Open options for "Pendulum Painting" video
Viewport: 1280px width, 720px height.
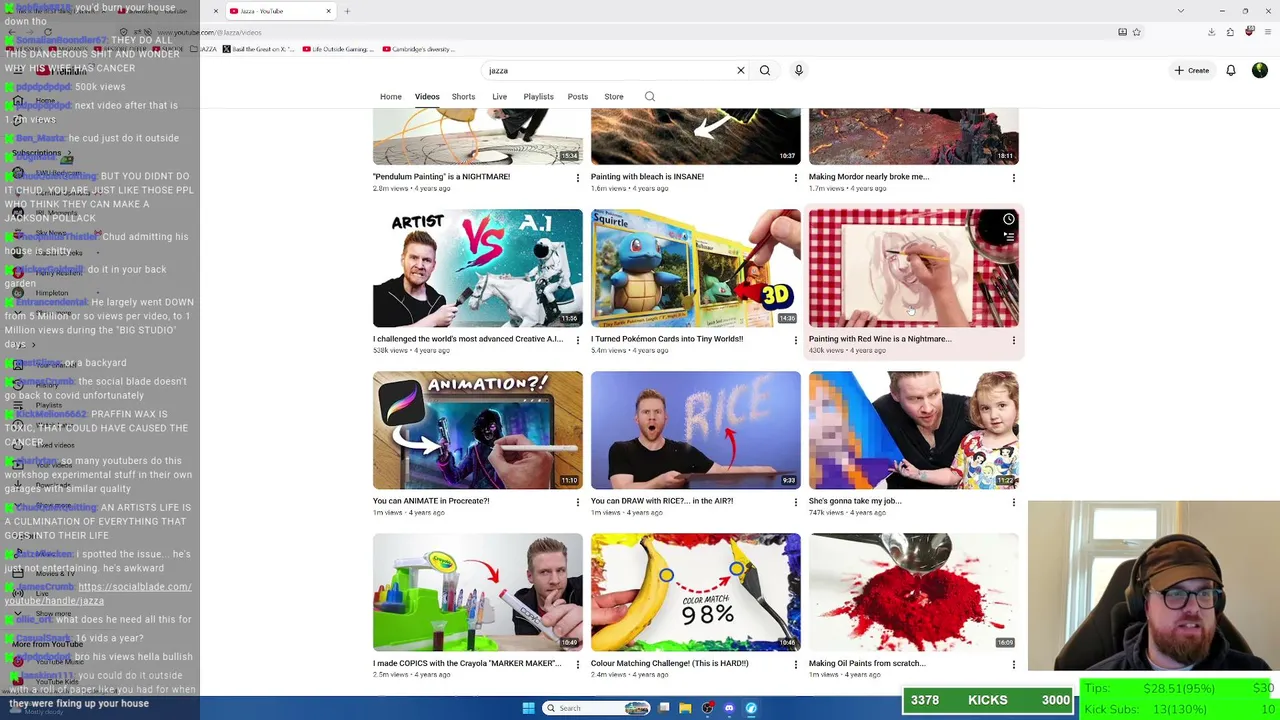point(577,178)
